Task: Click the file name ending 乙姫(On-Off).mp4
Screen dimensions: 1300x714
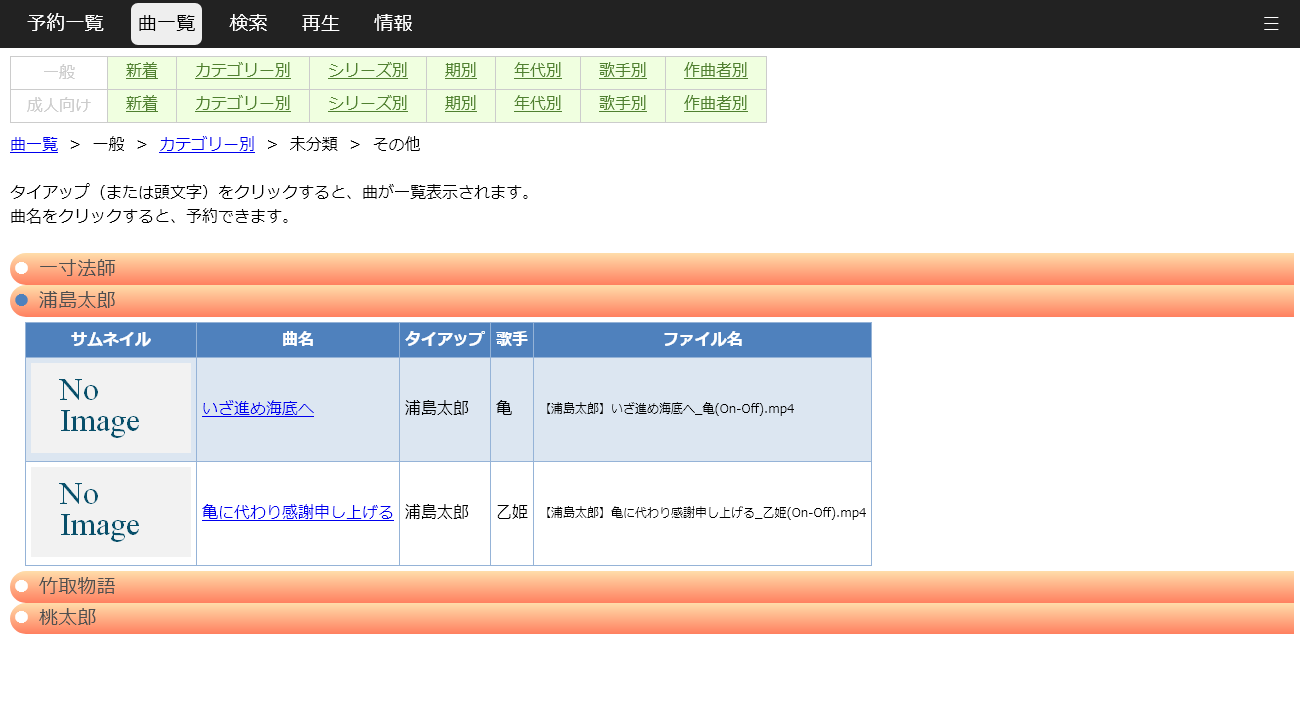Action: coord(703,513)
